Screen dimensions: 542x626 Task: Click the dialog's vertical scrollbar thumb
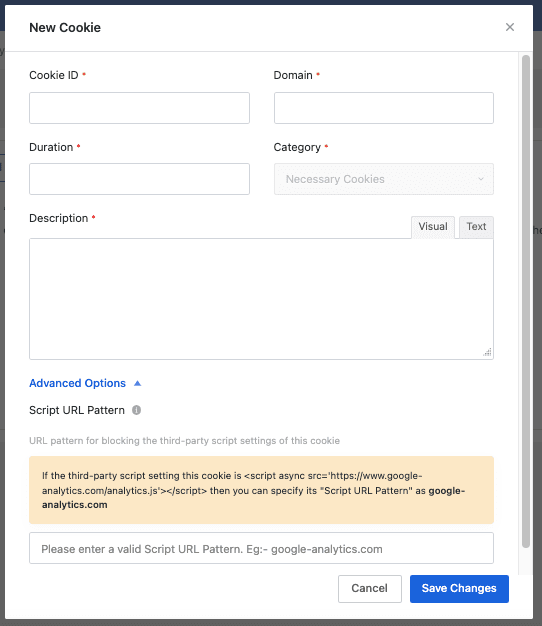click(526, 301)
